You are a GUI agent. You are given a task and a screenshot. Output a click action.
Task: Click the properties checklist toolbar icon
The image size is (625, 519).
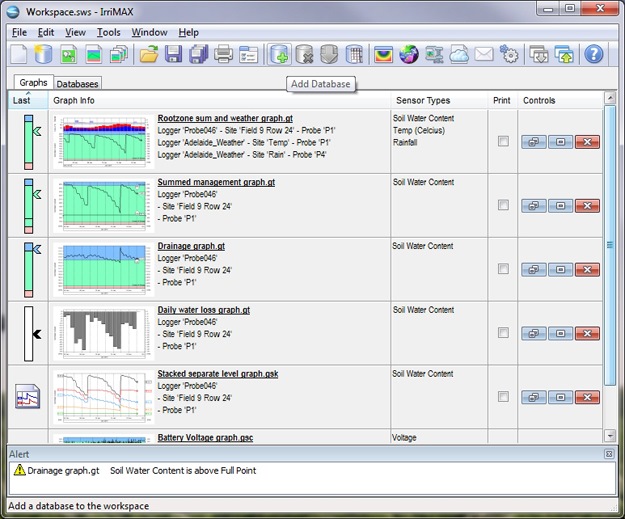(x=248, y=54)
